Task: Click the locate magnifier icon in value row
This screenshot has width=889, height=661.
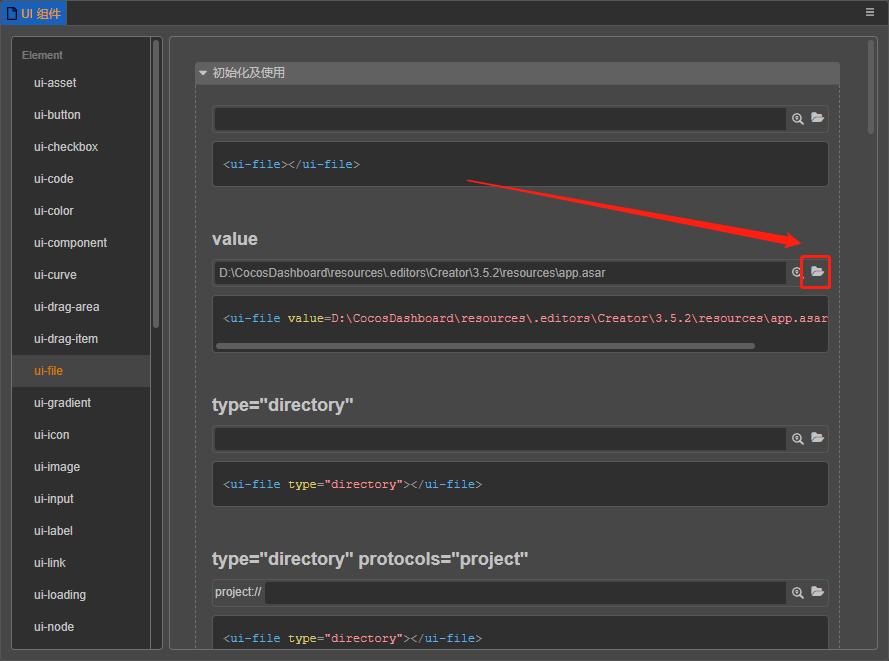Action: click(797, 272)
